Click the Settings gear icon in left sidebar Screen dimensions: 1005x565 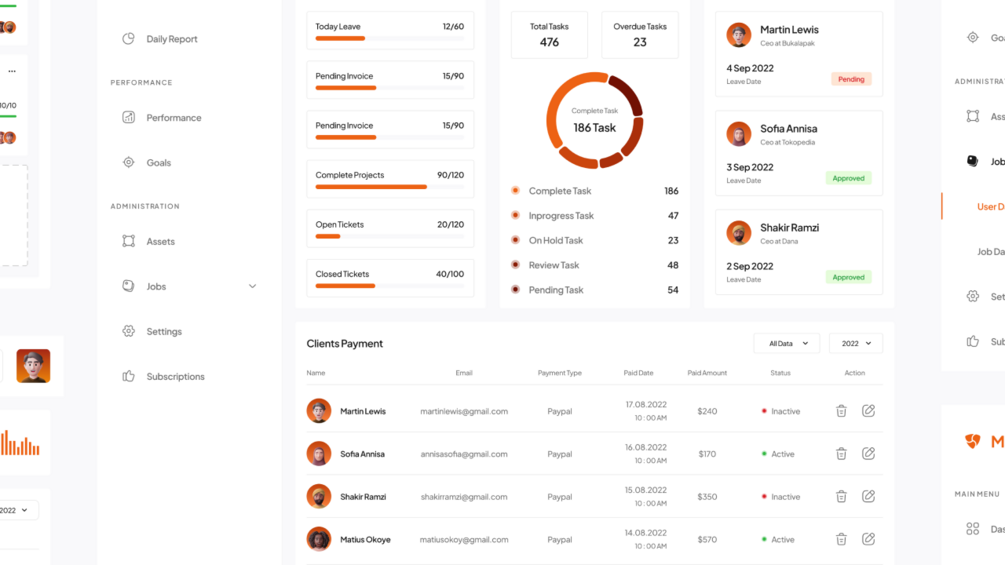pos(128,331)
